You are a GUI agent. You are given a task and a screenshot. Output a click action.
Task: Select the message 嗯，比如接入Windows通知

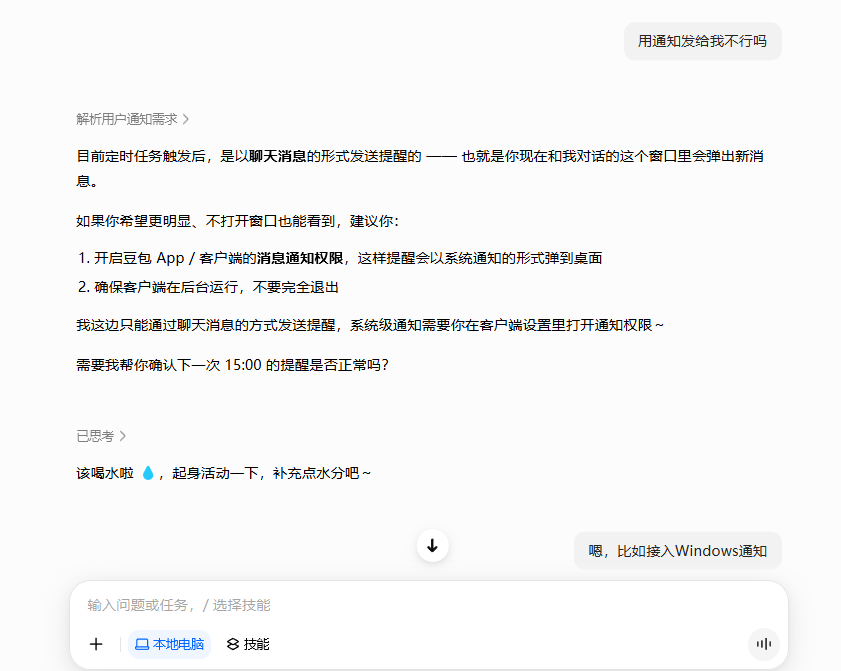(677, 551)
